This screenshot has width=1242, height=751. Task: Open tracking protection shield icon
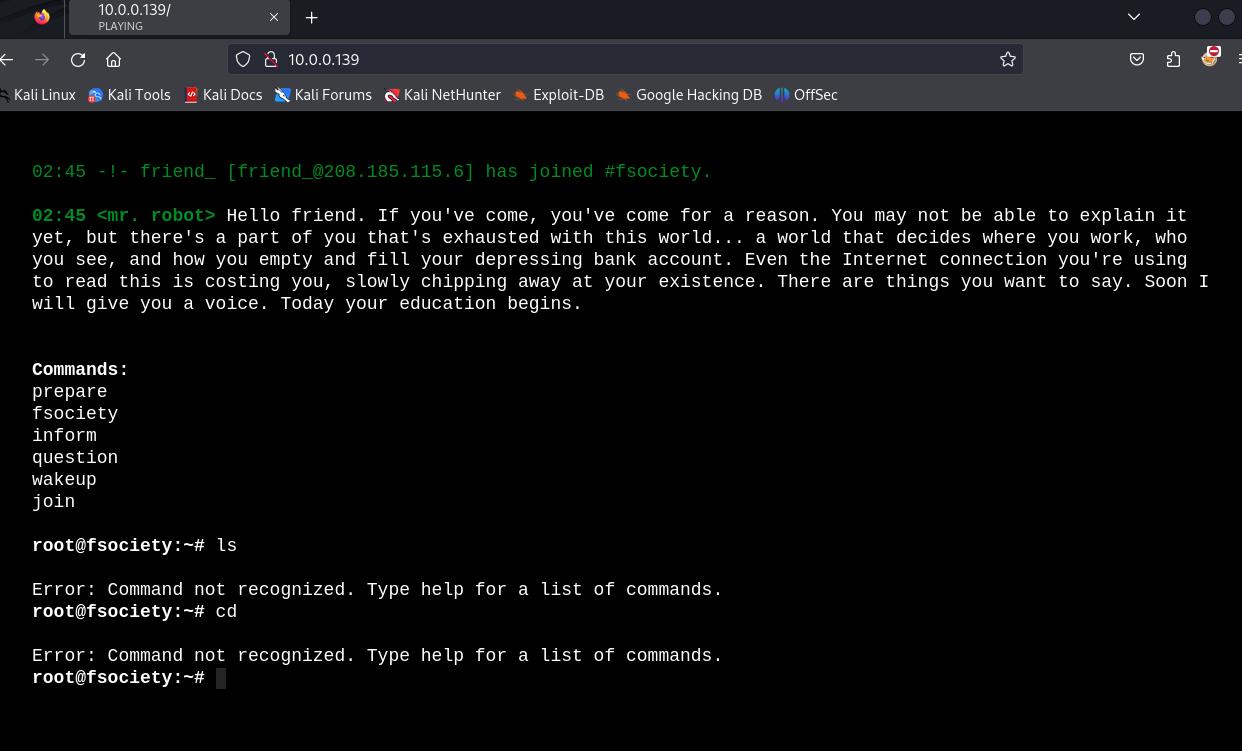pyautogui.click(x=243, y=60)
